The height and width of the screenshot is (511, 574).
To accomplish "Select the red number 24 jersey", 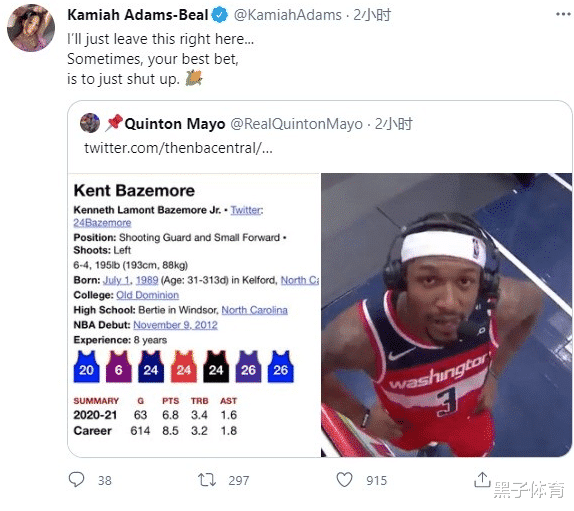I will point(184,367).
